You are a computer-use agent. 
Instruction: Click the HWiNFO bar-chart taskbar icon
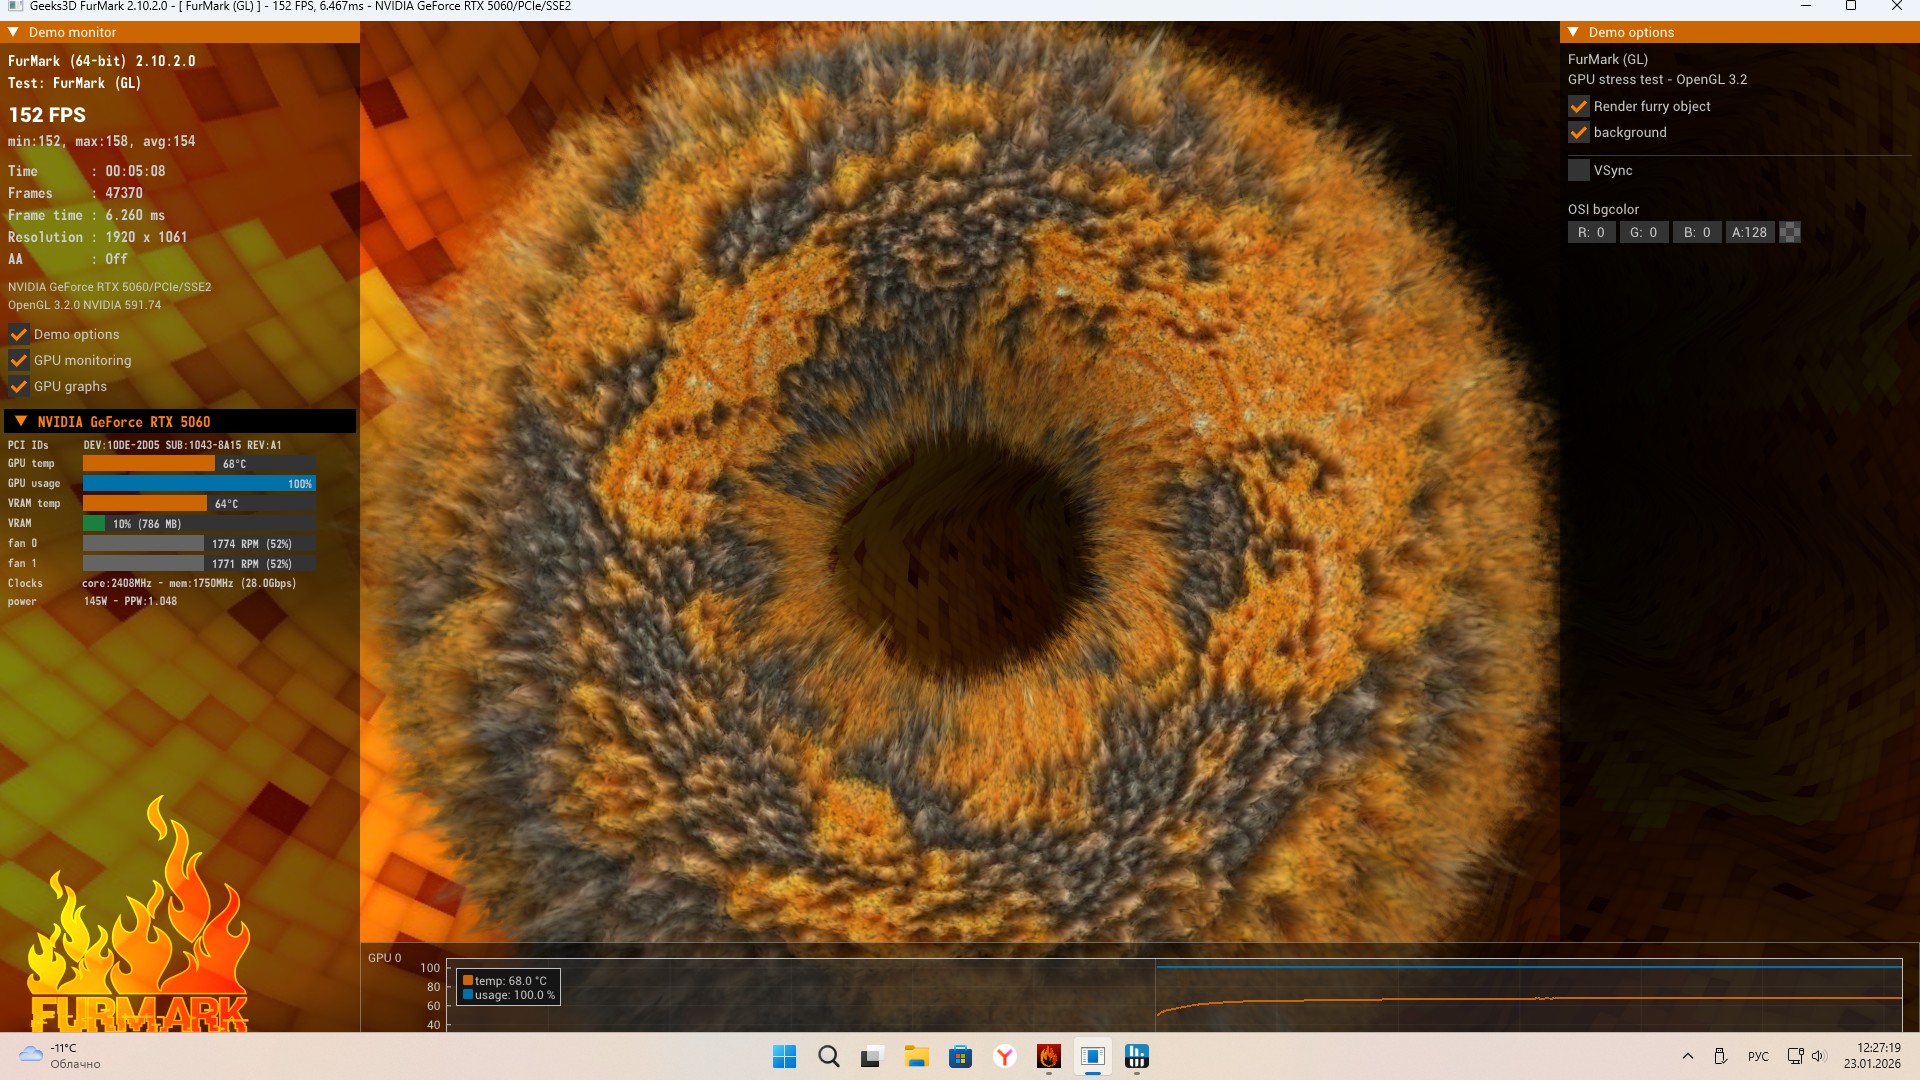[1137, 1056]
